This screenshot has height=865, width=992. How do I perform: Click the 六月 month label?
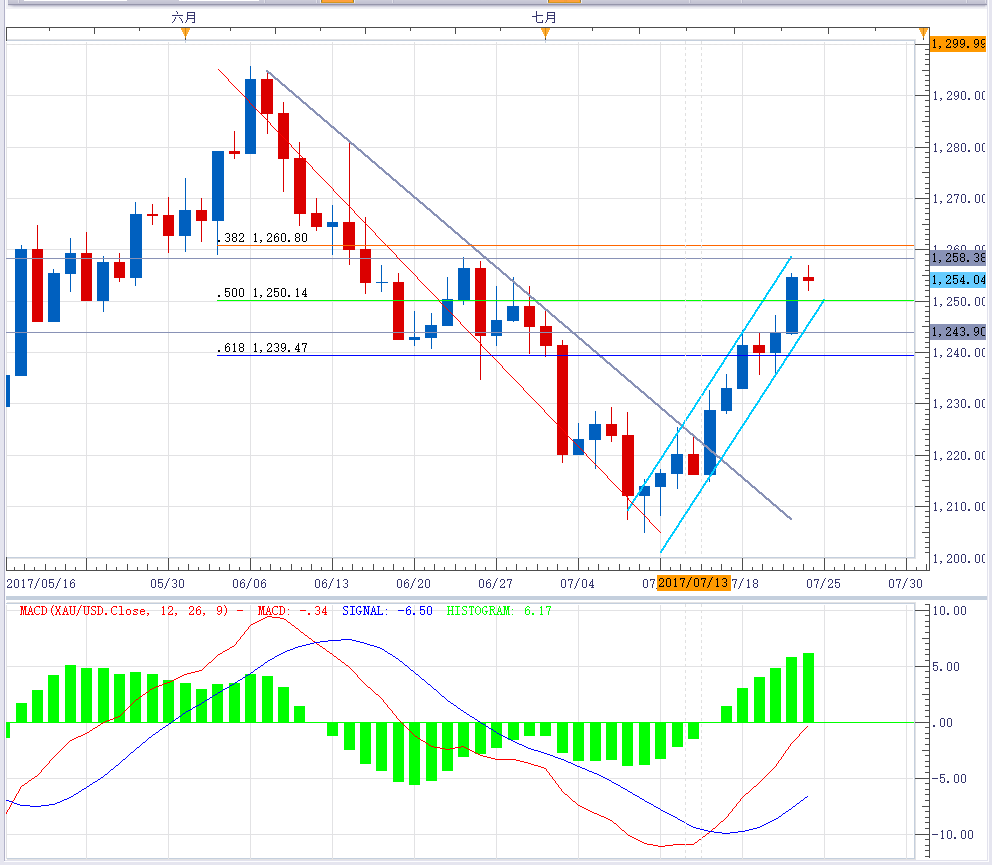pyautogui.click(x=184, y=17)
